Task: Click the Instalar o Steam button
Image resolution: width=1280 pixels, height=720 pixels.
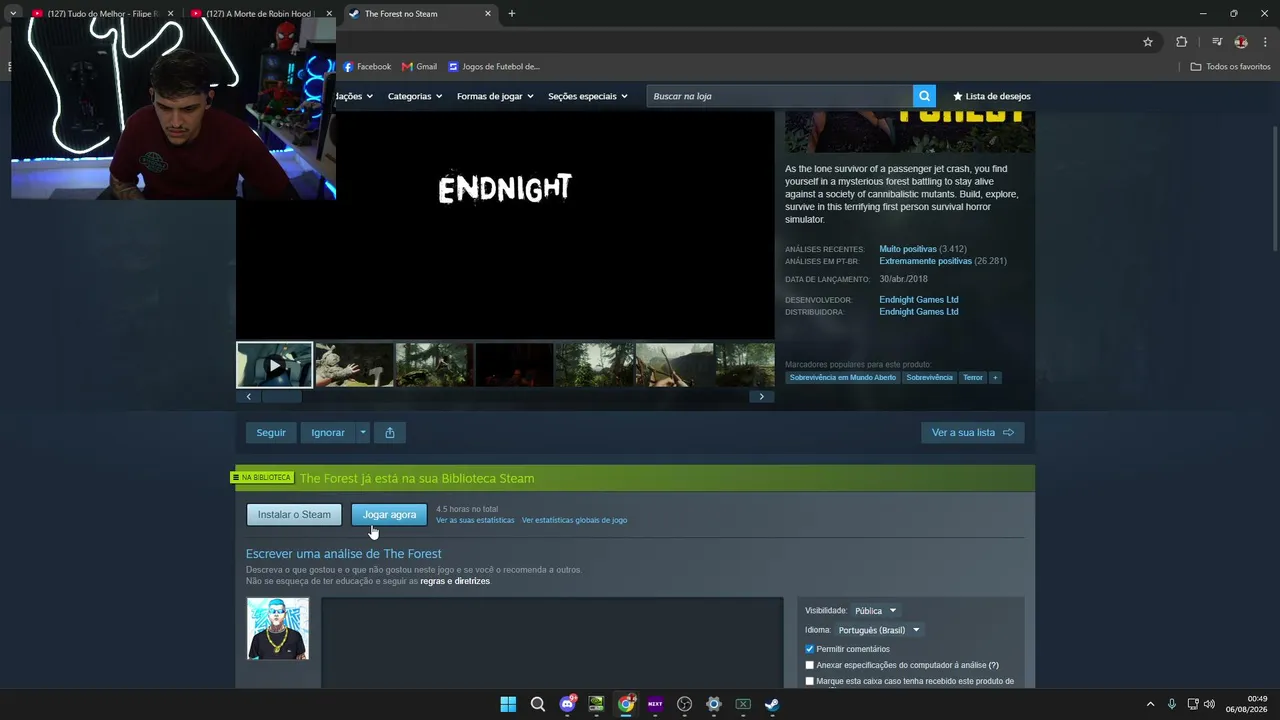Action: point(294,515)
